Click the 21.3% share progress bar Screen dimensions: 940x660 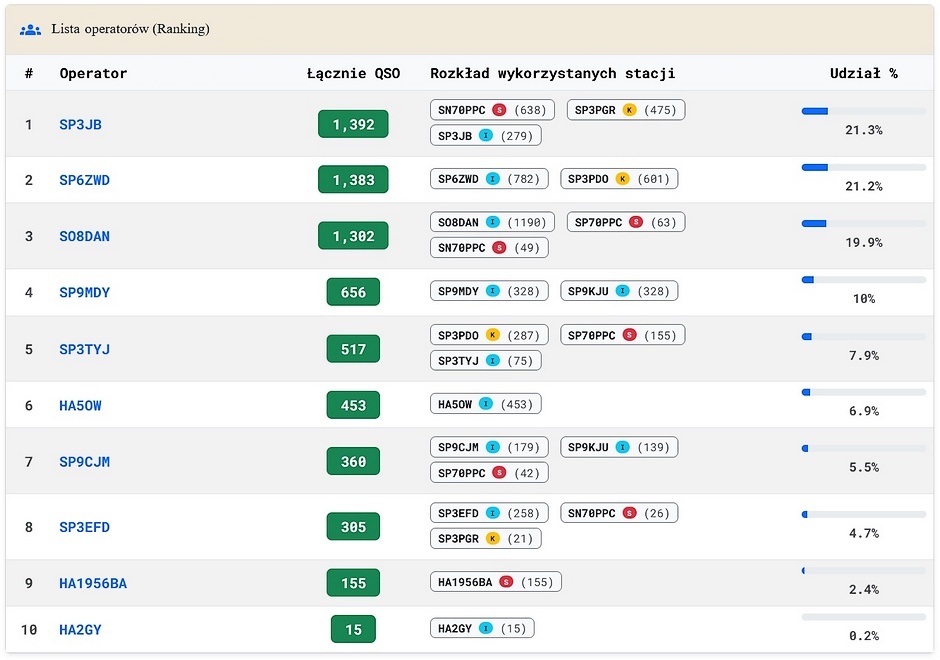tap(863, 111)
